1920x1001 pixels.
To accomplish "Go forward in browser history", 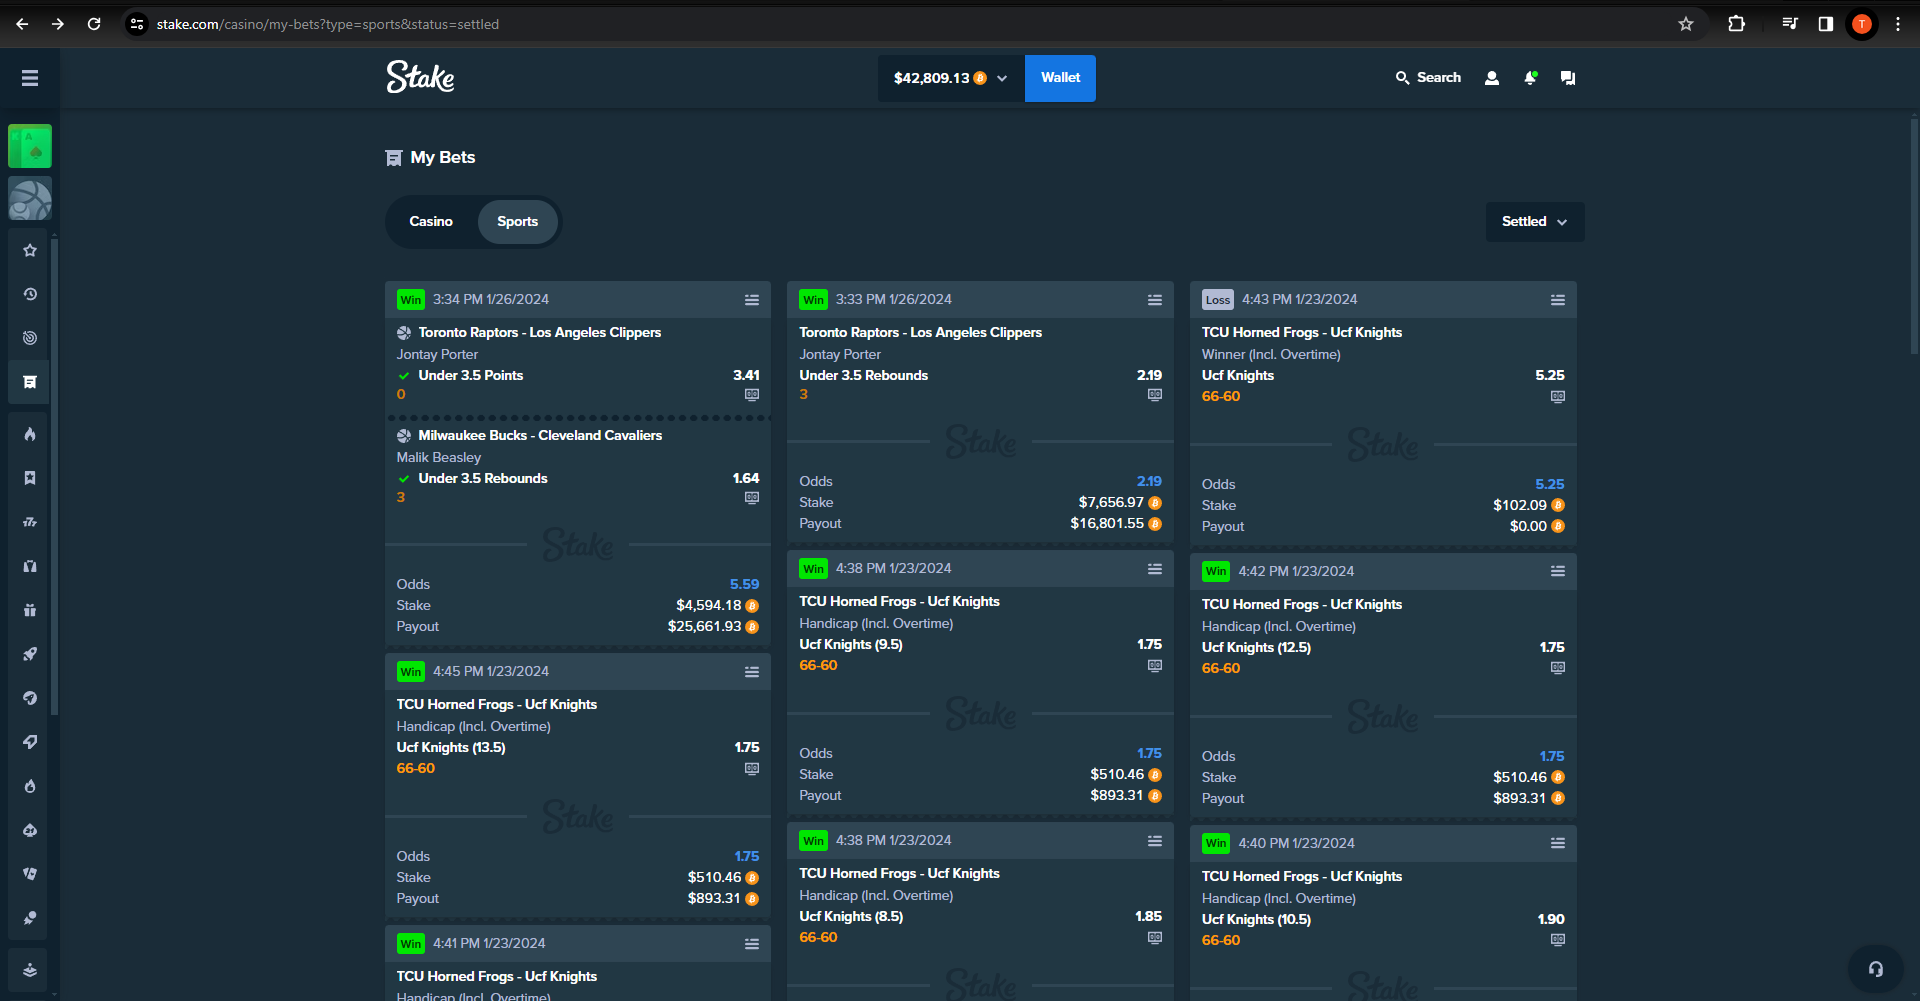I will 58,24.
